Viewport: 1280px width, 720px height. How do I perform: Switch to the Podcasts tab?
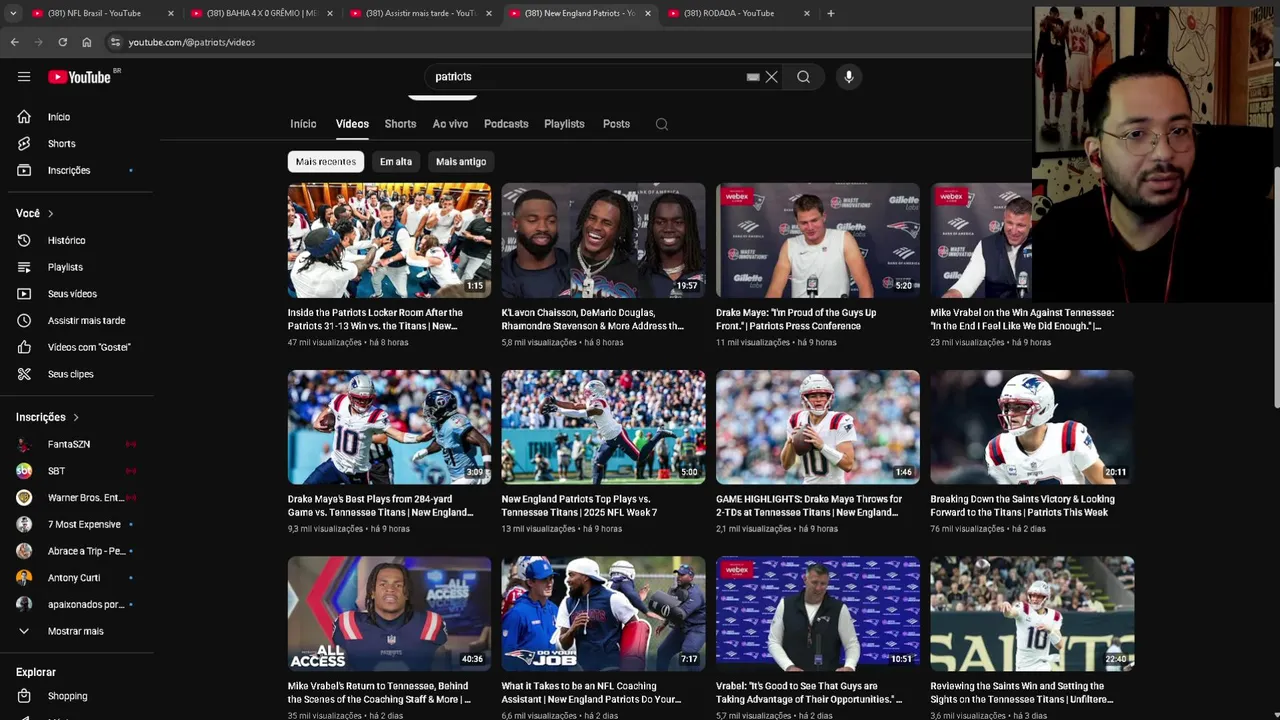click(x=506, y=124)
